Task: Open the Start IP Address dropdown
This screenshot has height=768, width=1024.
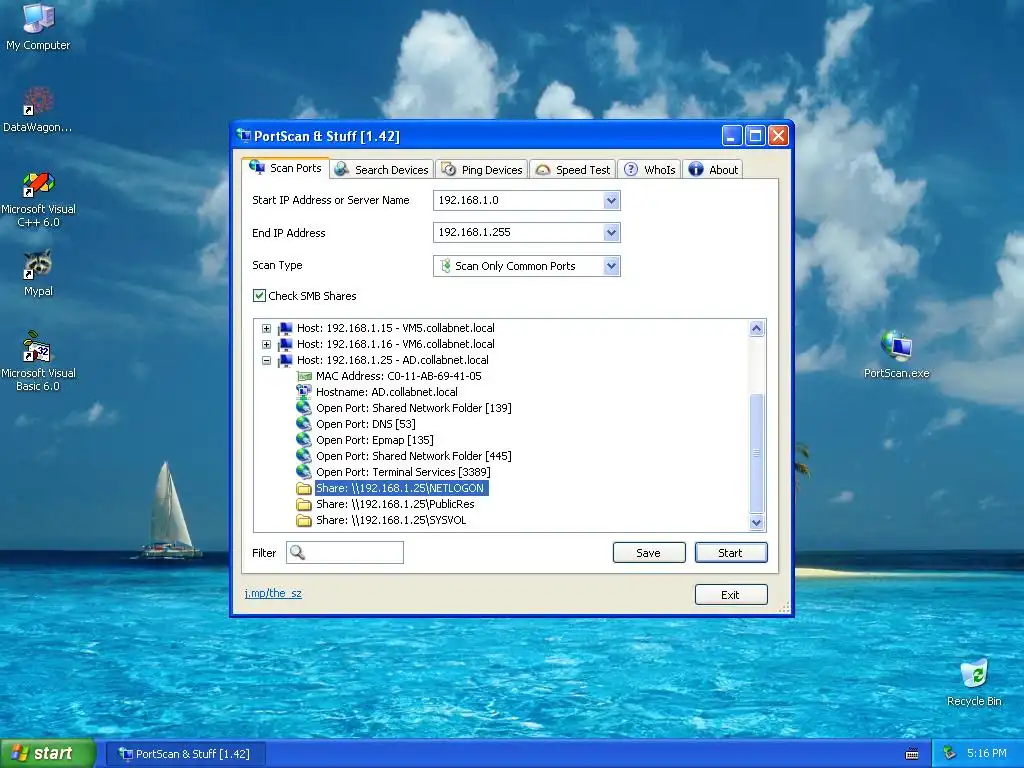Action: click(x=611, y=200)
